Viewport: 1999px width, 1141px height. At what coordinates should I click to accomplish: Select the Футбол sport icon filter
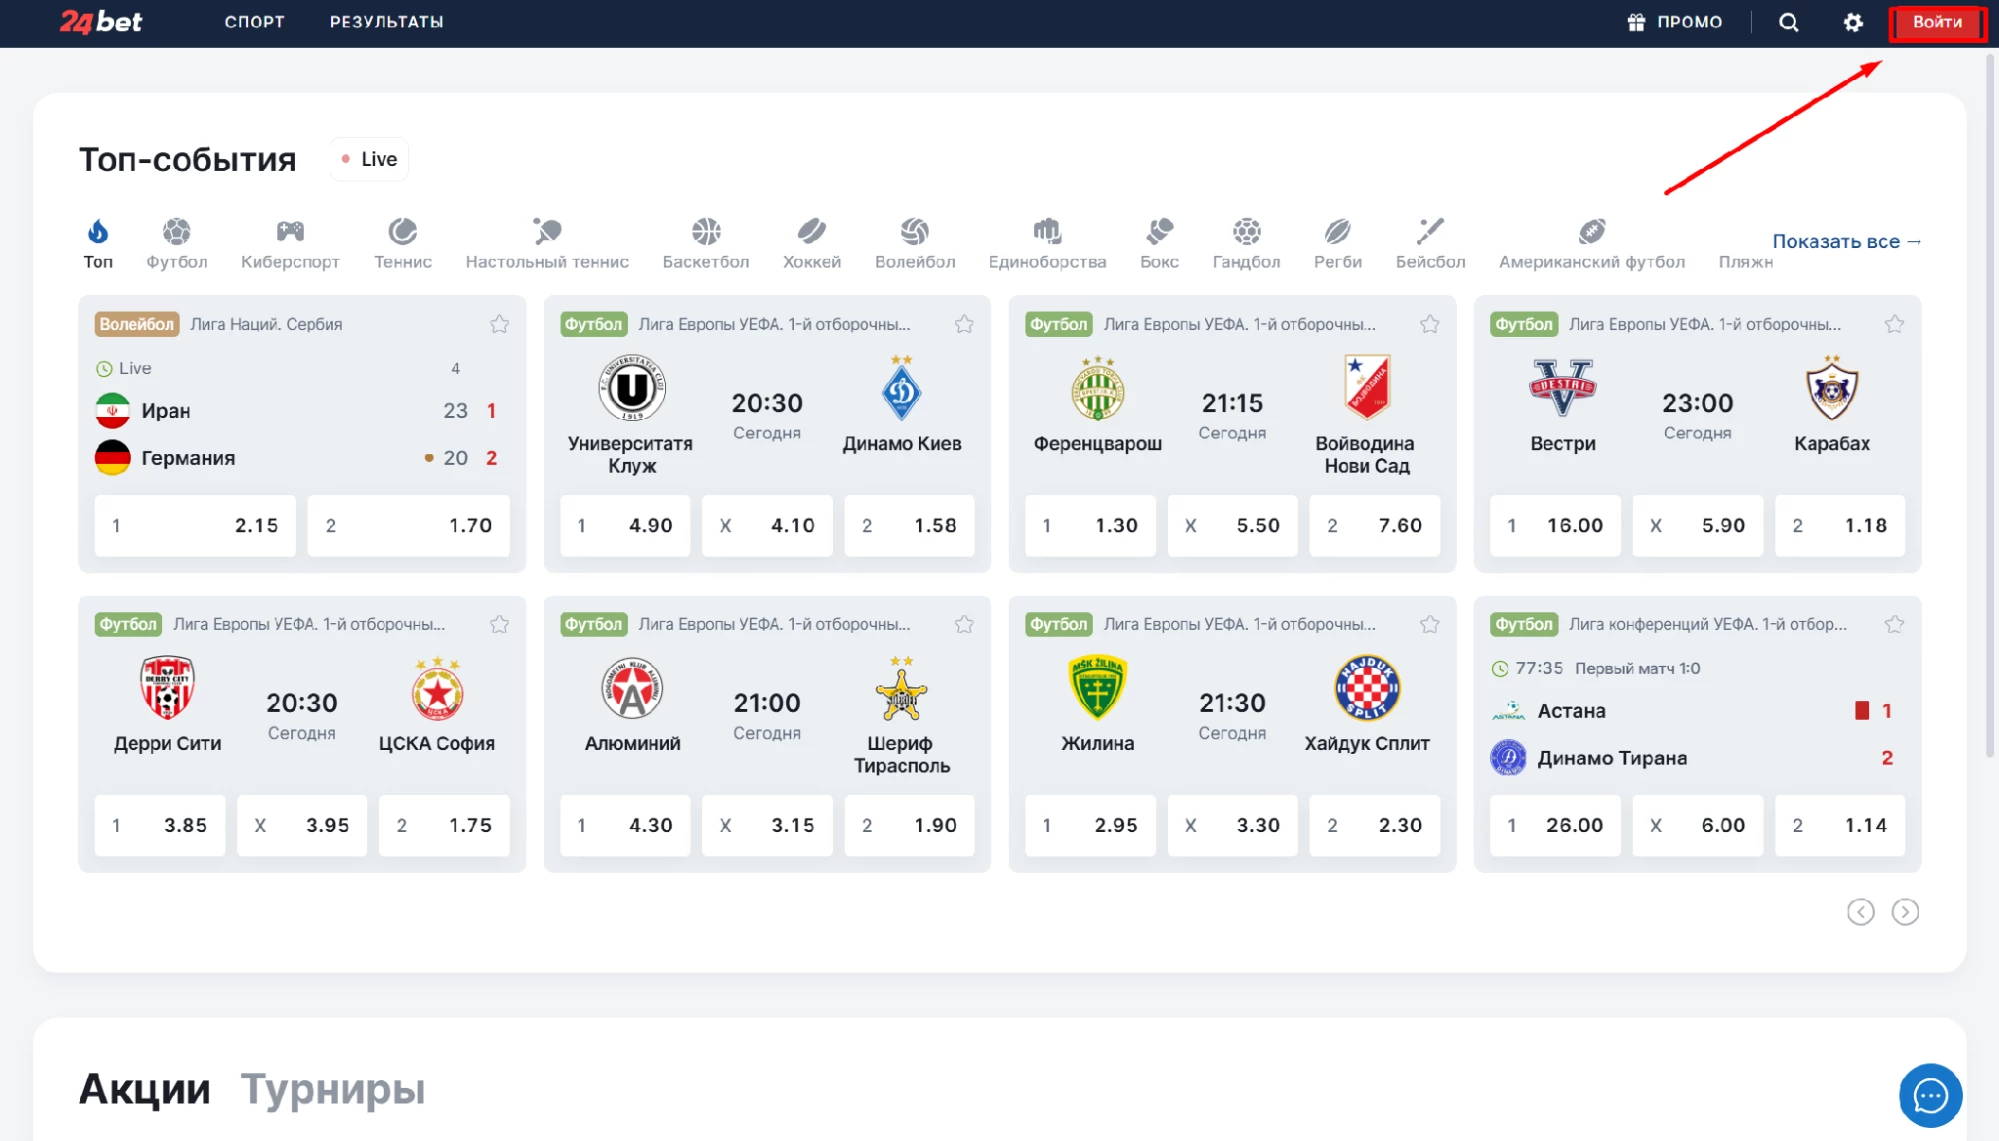[x=177, y=232]
